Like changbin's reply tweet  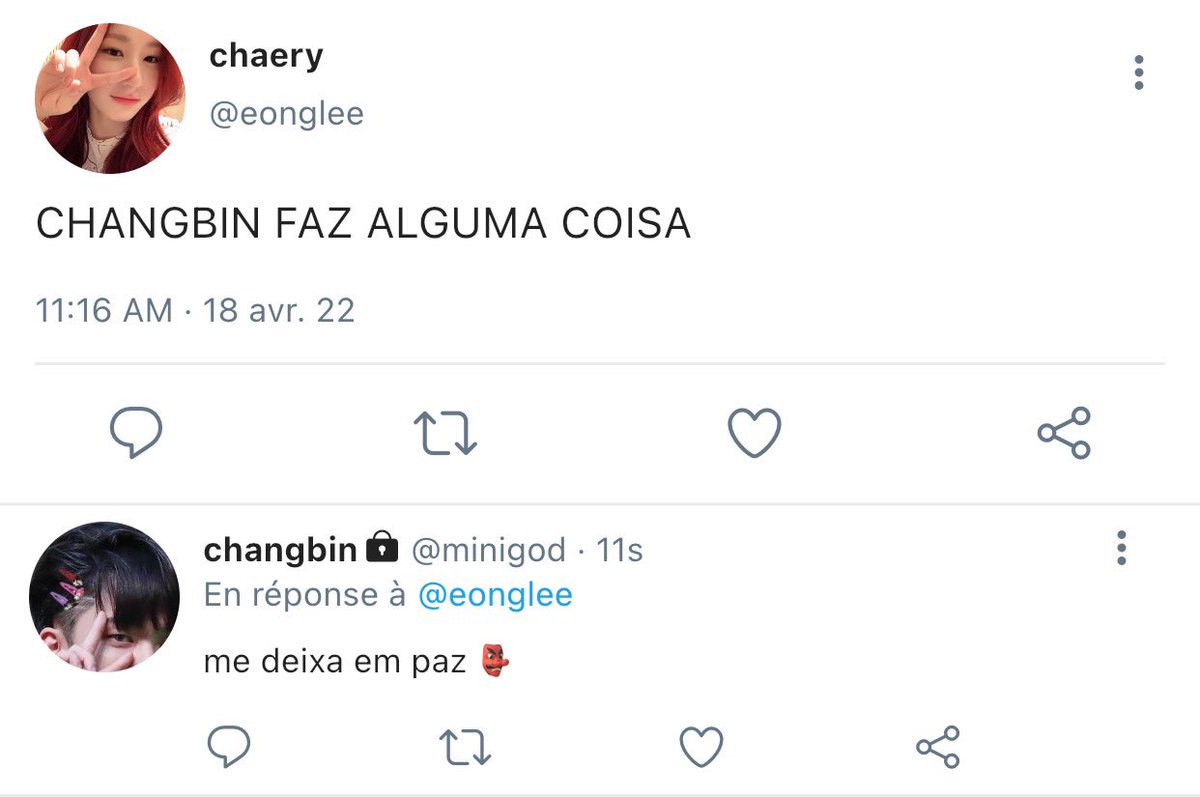click(x=701, y=746)
